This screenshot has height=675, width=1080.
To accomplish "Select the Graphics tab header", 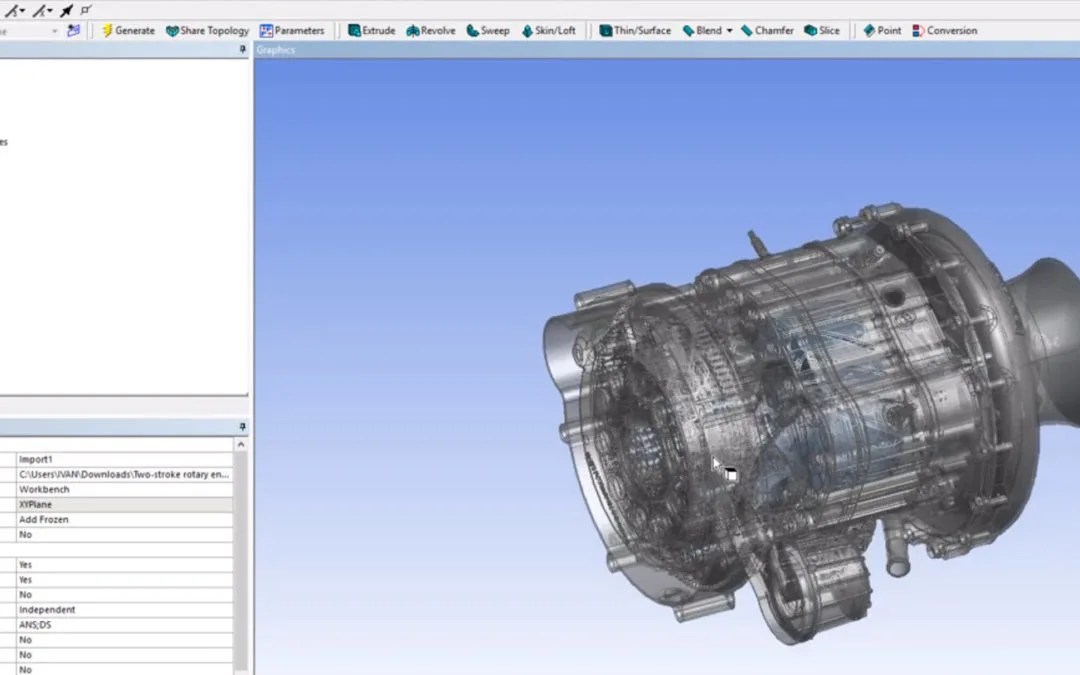I will [x=276, y=50].
